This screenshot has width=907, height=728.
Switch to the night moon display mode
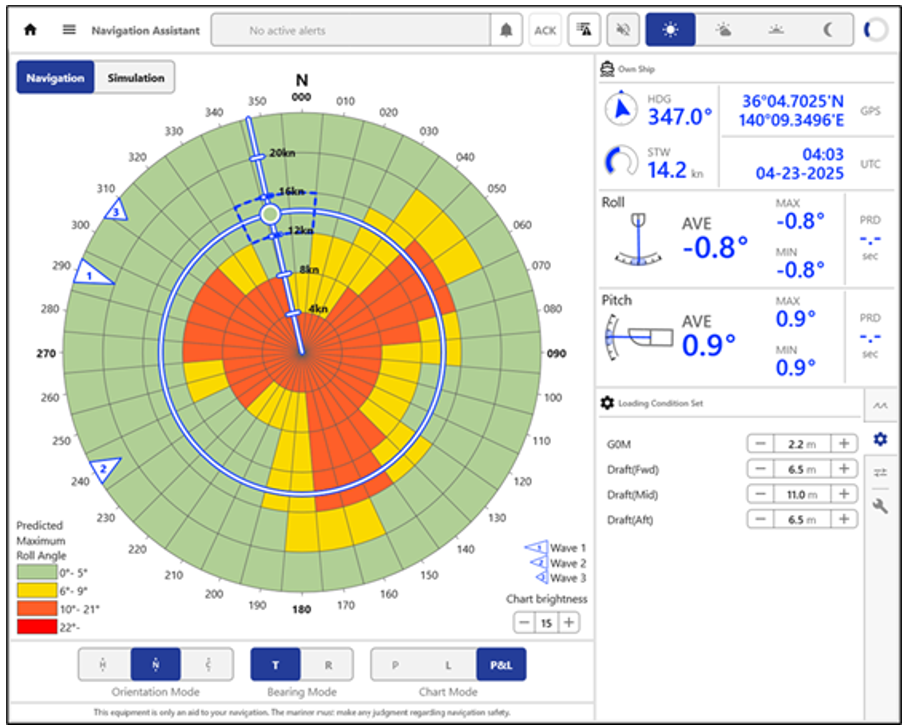pyautogui.click(x=828, y=30)
